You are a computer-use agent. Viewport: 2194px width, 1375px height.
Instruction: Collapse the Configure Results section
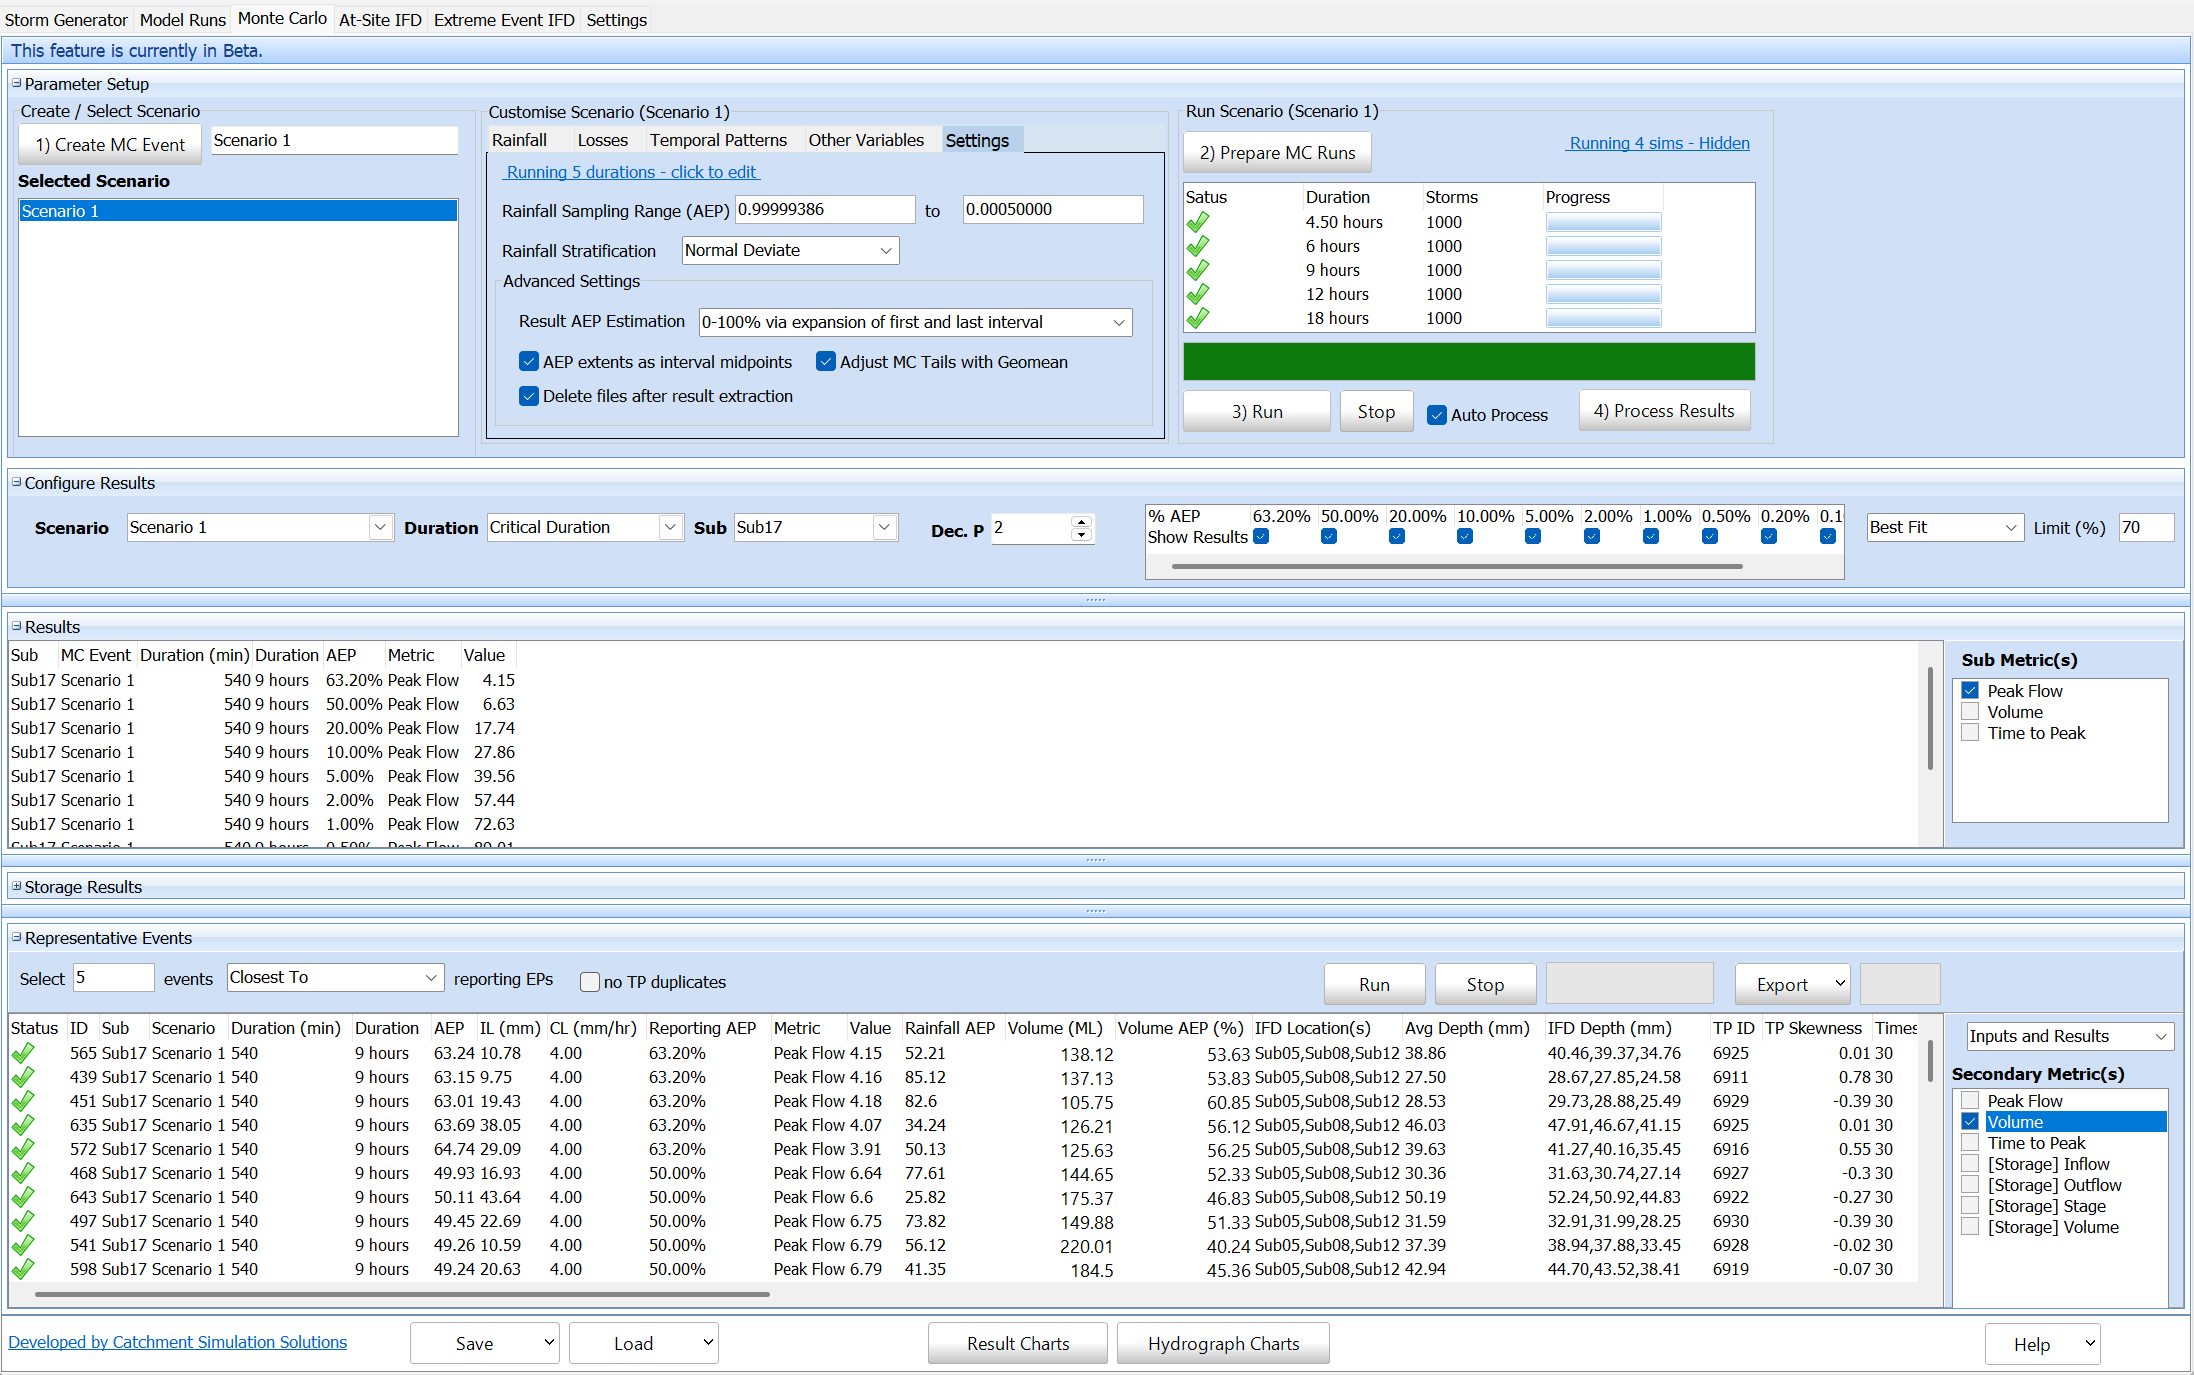pyautogui.click(x=16, y=483)
